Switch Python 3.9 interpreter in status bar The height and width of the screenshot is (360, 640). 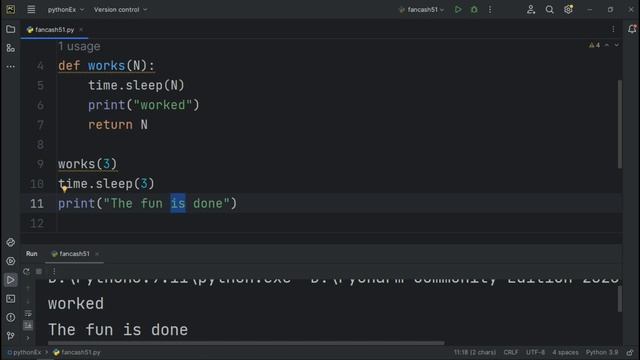pos(602,352)
